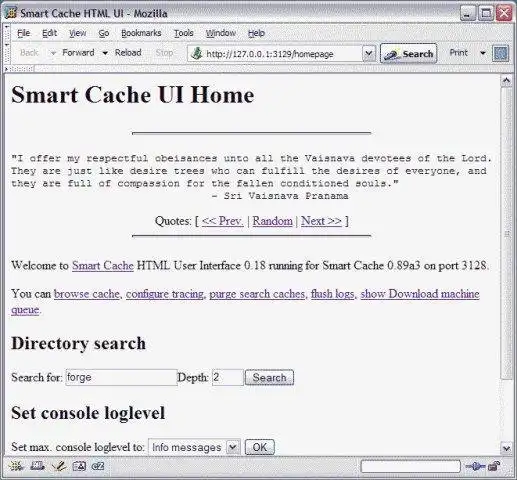The image size is (517, 480).
Task: Click the Directory search Search button
Action: tap(269, 378)
